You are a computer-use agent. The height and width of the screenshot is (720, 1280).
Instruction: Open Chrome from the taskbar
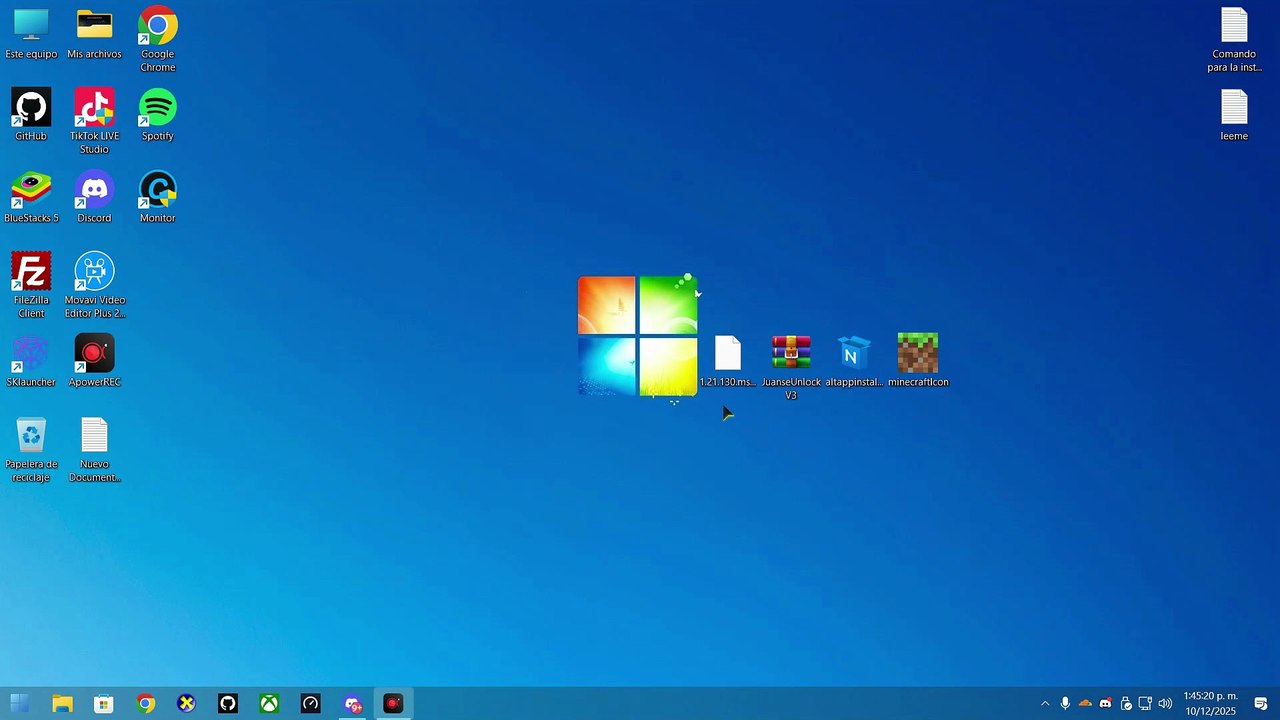click(146, 704)
